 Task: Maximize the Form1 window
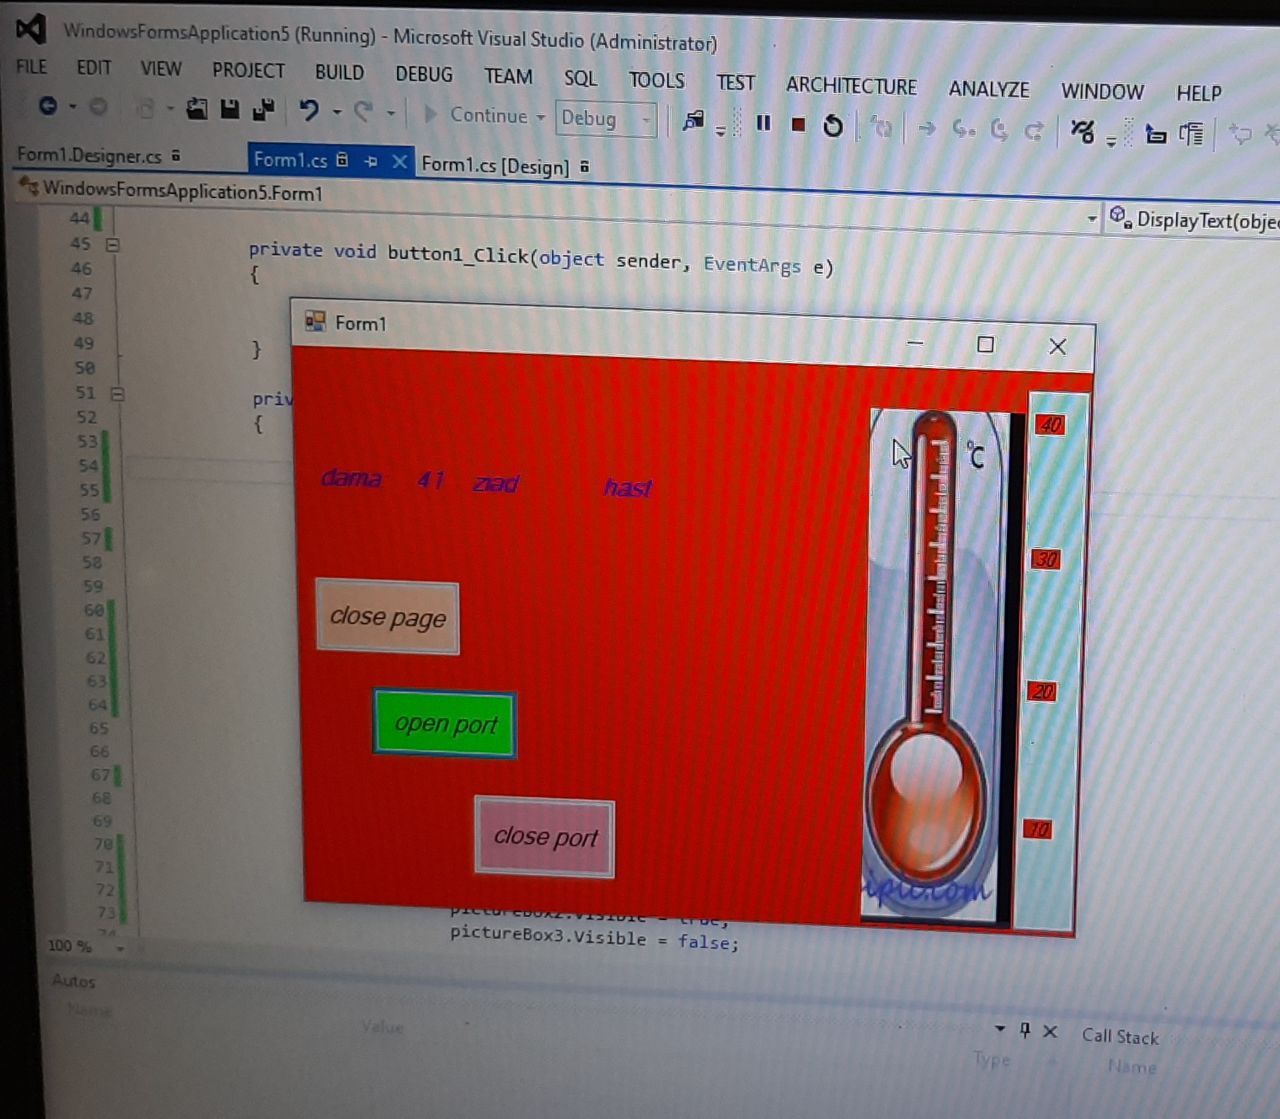[x=986, y=344]
